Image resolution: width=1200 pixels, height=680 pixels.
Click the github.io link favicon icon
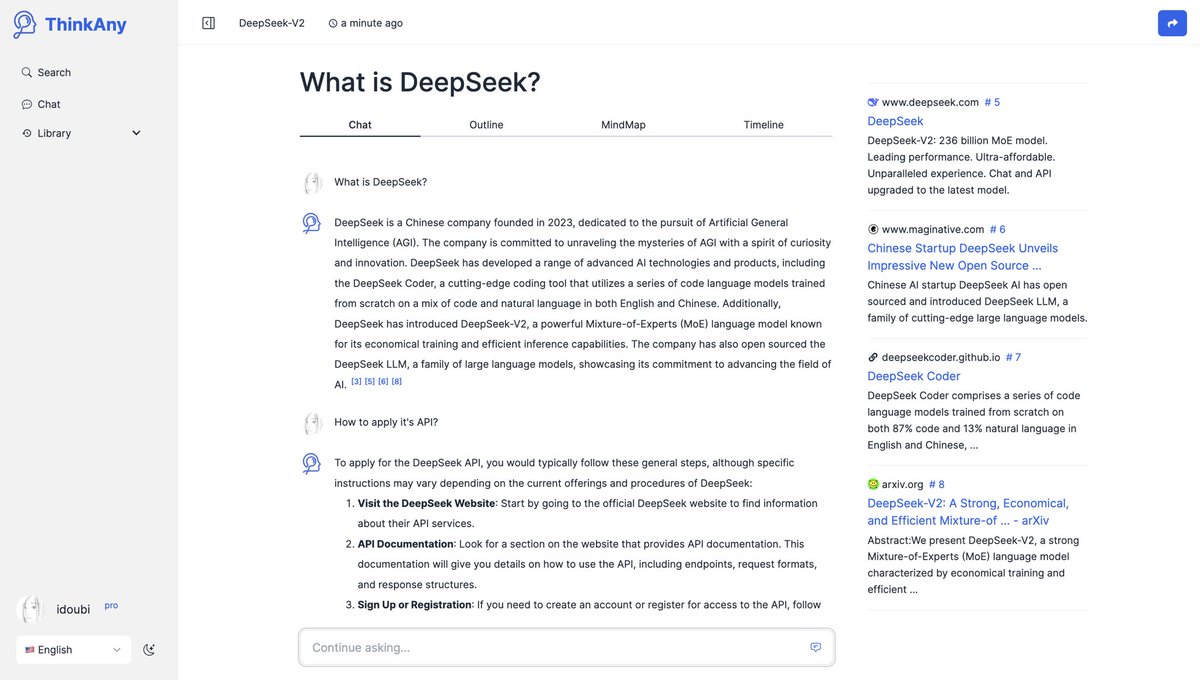(x=873, y=357)
